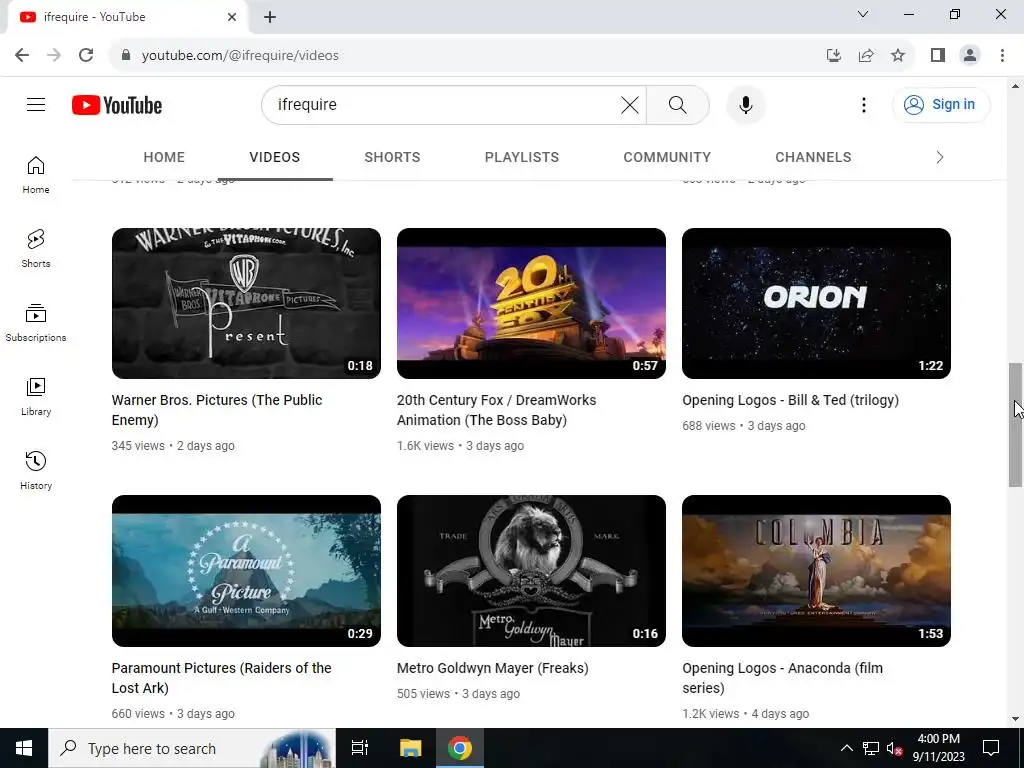This screenshot has height=768, width=1024.
Task: Click the Chrome taskbar icon
Action: 460,748
